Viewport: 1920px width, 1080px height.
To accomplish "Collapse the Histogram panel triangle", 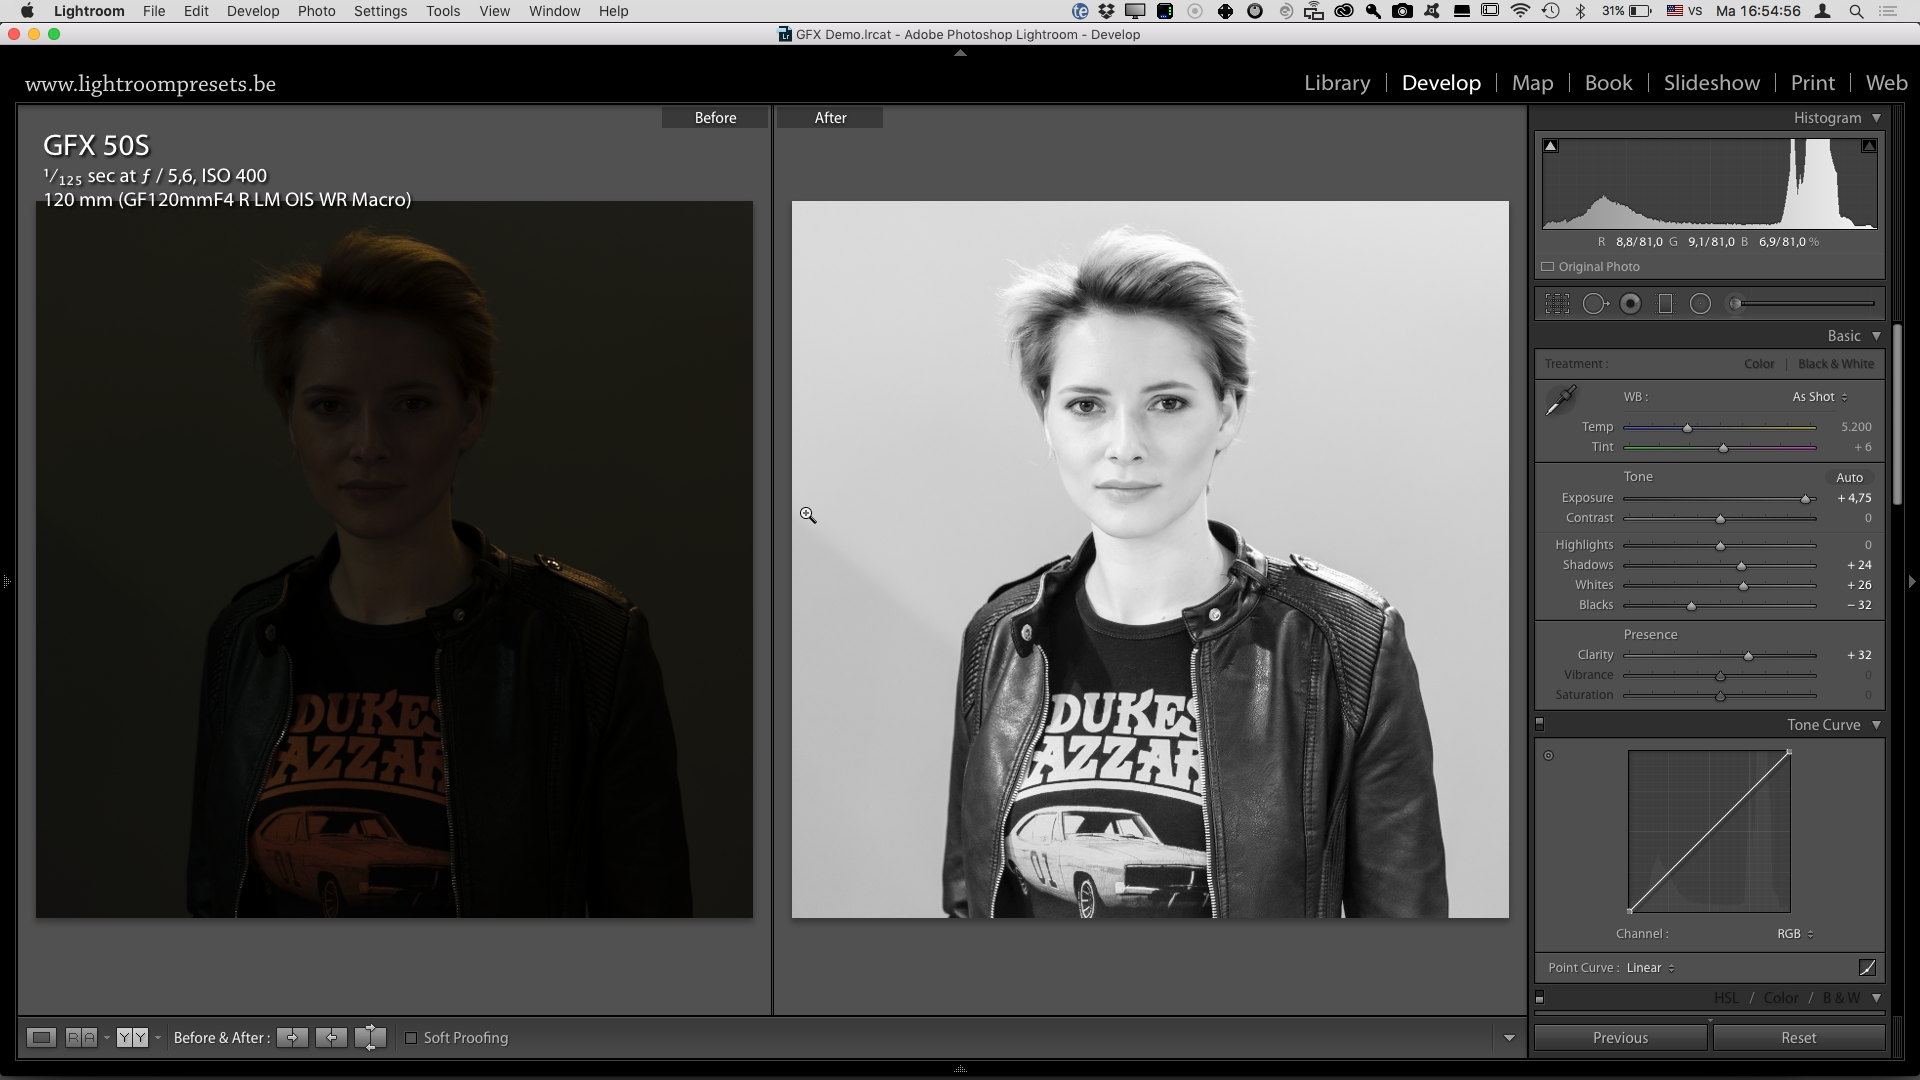I will point(1876,118).
